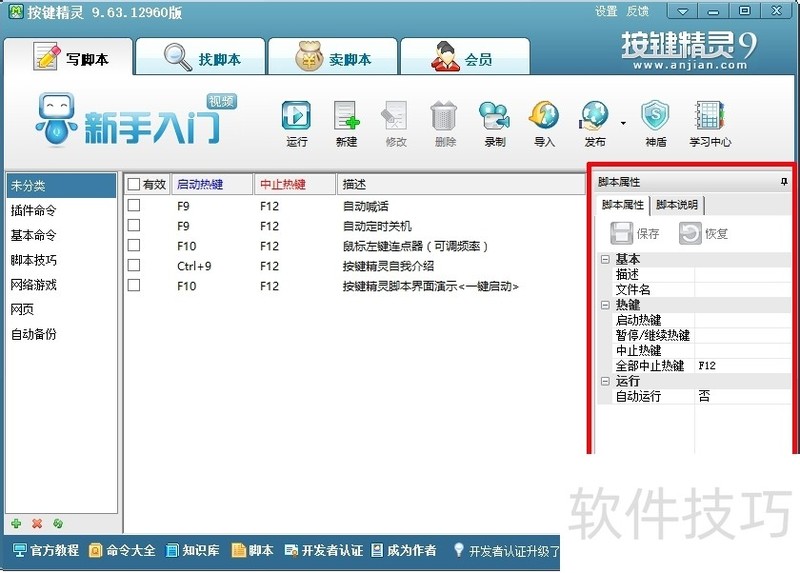Sort by 中止热键 column header

tap(295, 184)
